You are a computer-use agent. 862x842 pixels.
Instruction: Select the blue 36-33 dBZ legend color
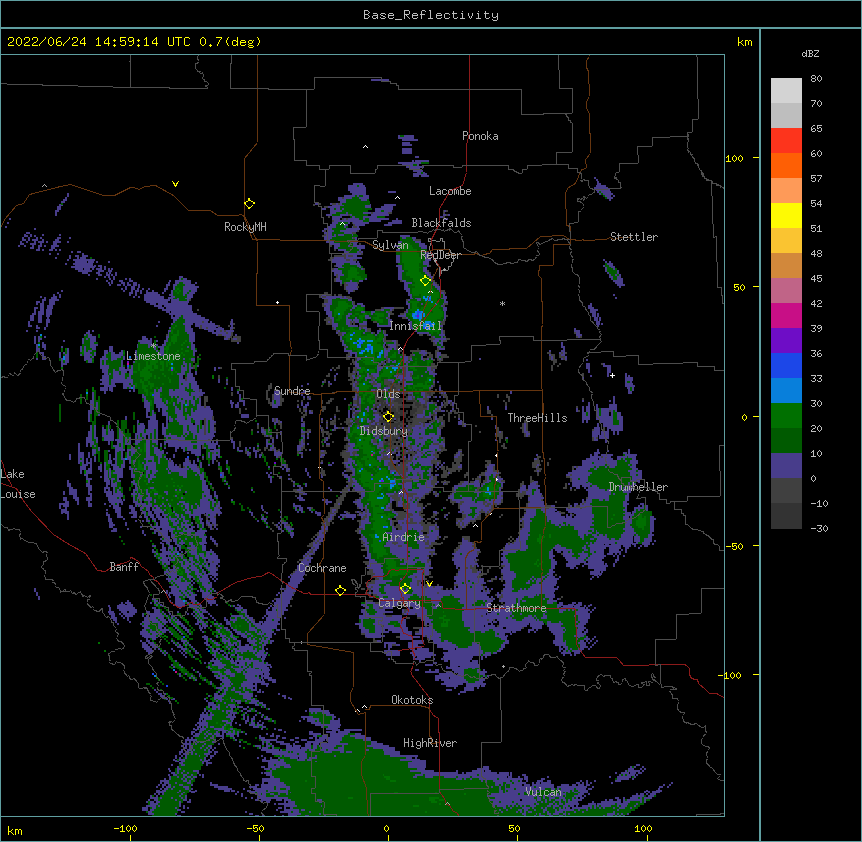[786, 365]
